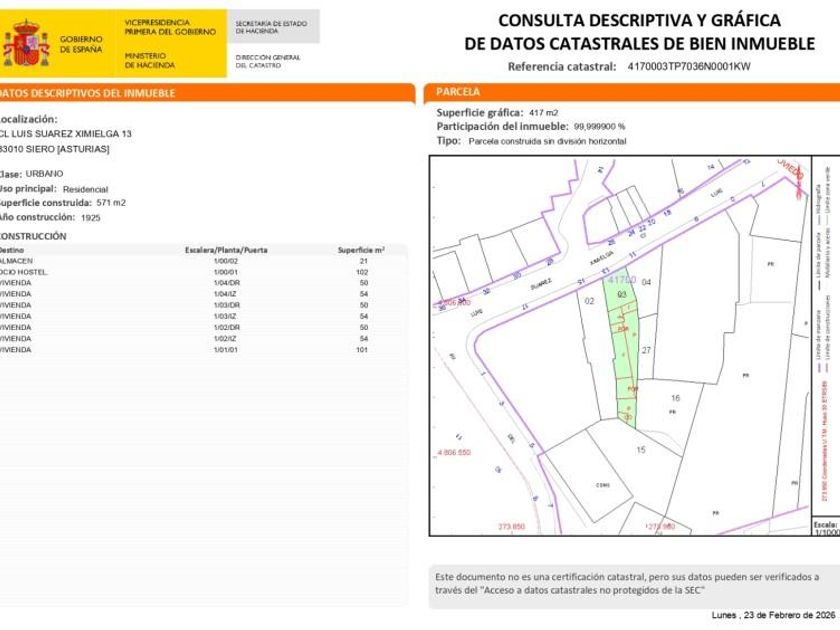Click cadastral reference 4170003TP7036N0001KW

(x=689, y=66)
